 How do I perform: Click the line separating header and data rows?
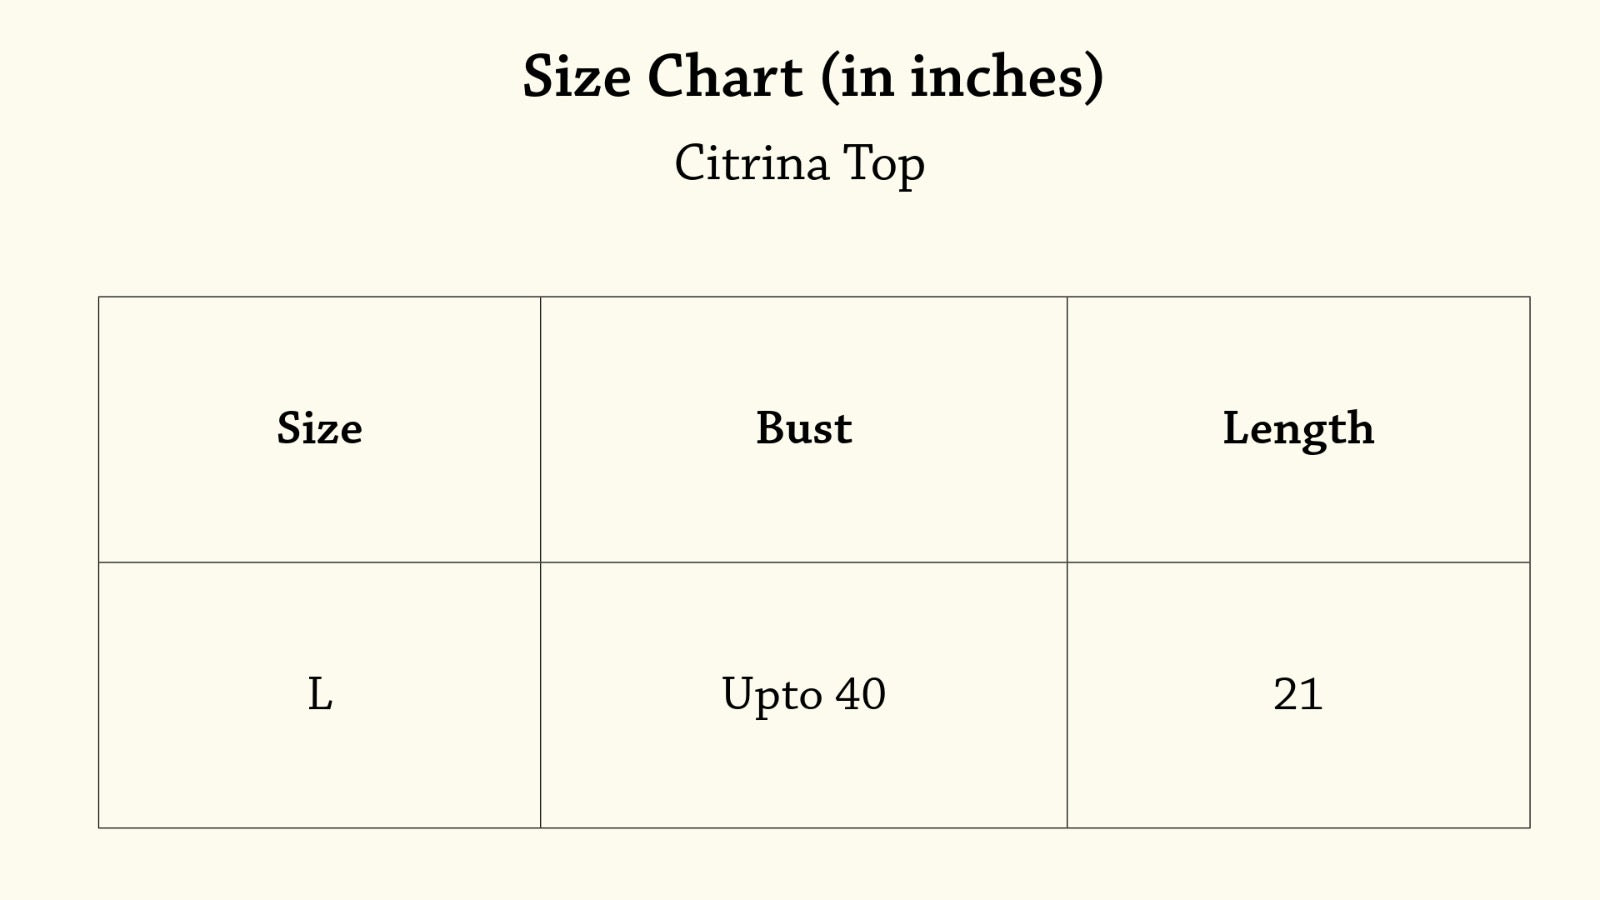coord(814,562)
